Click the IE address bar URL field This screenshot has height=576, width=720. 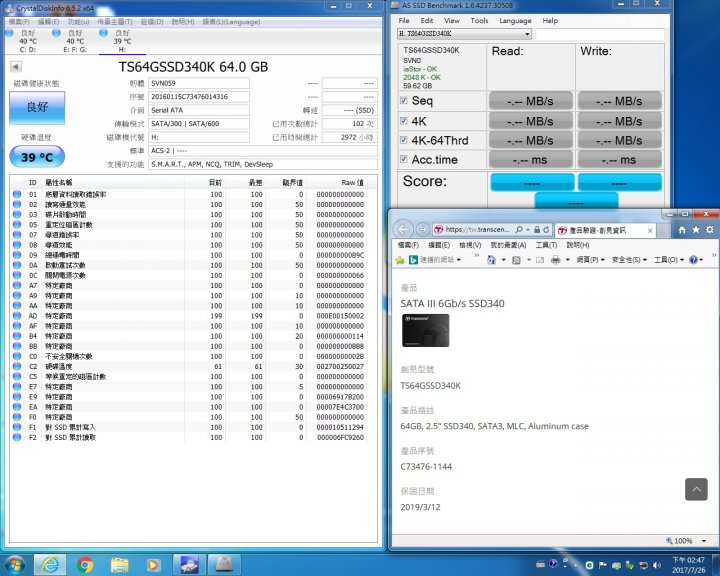[478, 229]
